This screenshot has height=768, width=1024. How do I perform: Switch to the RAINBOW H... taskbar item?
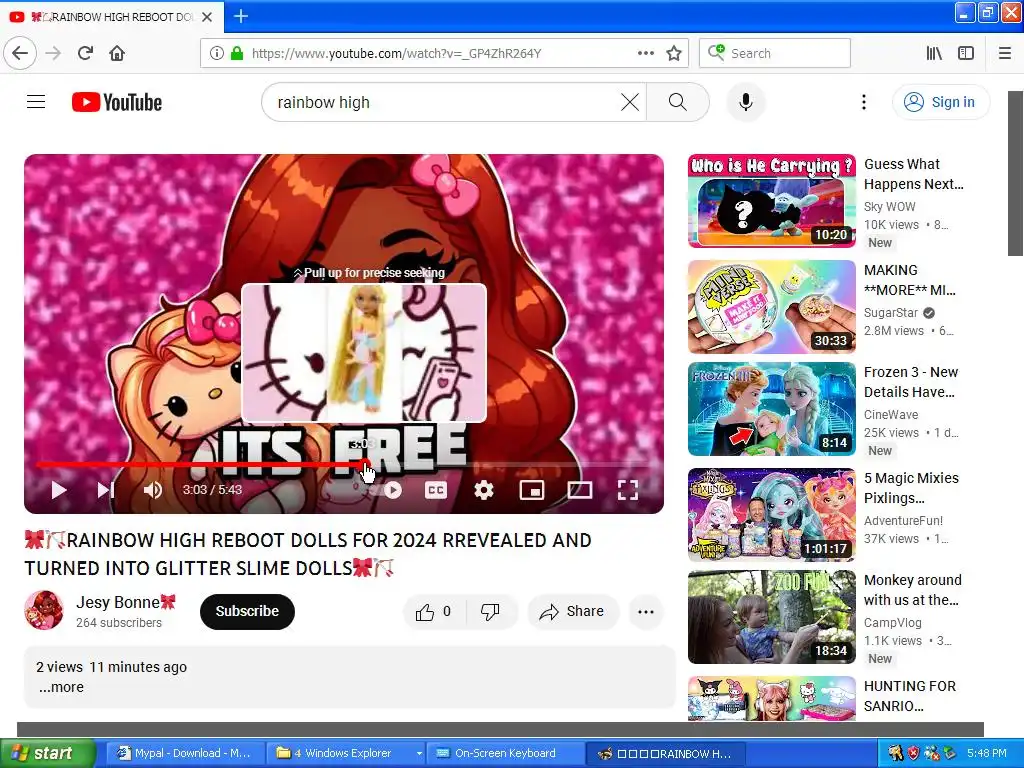coord(664,753)
